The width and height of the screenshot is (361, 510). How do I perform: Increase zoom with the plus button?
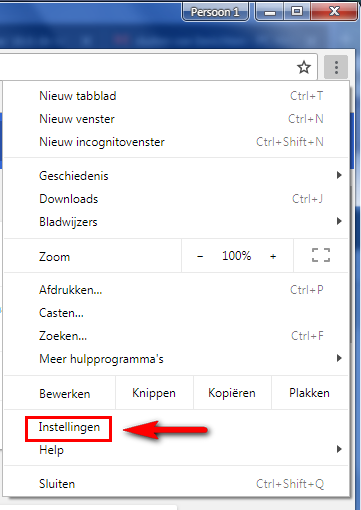tap(273, 256)
